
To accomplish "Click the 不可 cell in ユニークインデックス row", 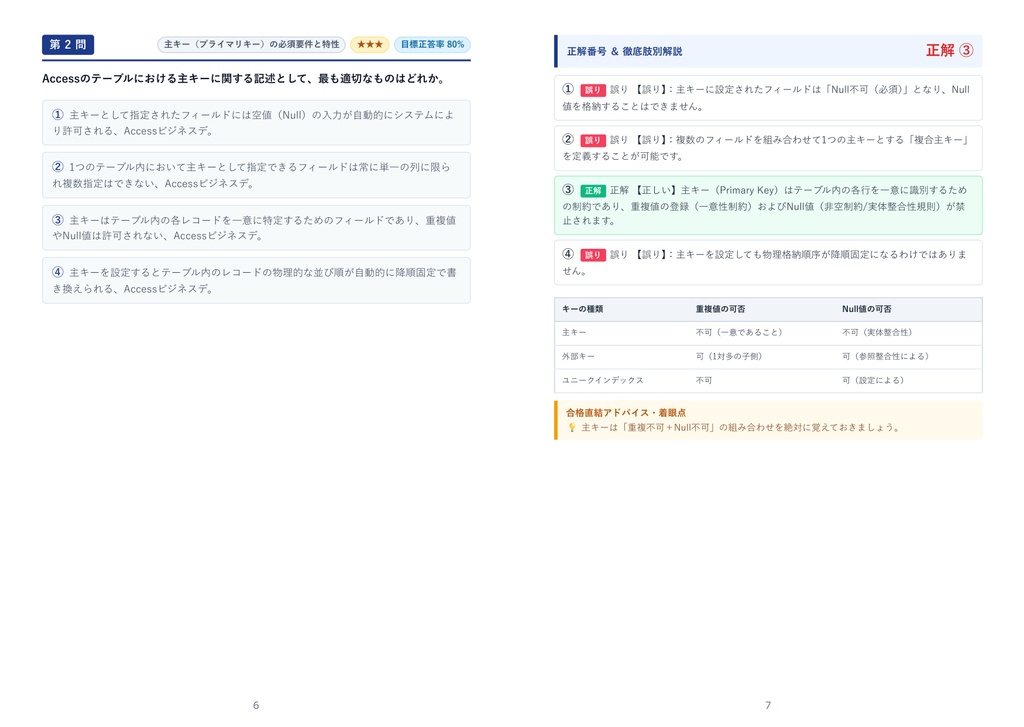I will point(704,380).
